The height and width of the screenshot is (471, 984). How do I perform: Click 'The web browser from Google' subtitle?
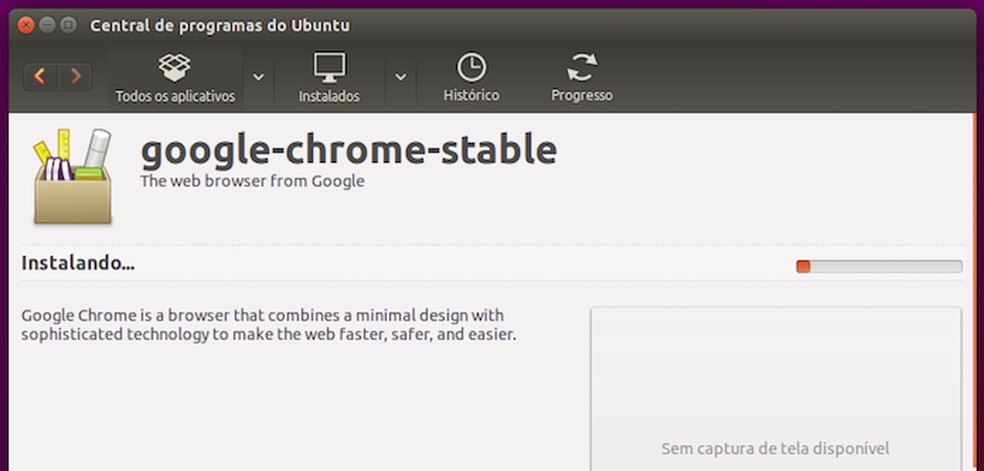[x=252, y=181]
